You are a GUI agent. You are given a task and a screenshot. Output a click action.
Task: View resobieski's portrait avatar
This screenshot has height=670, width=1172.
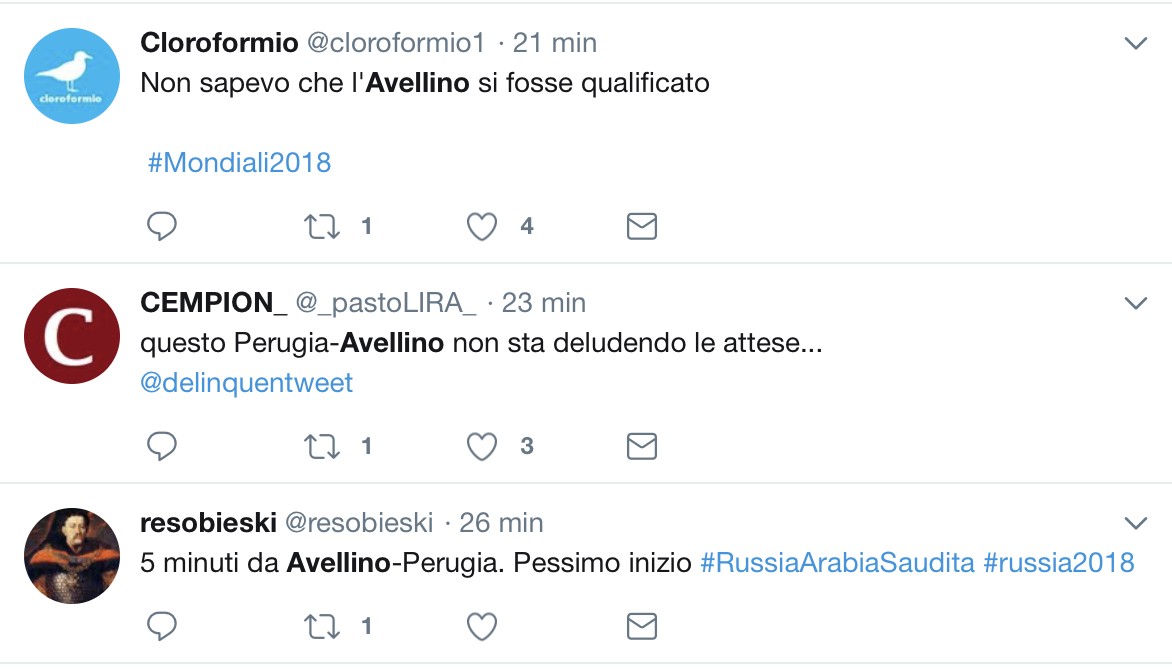coord(72,556)
